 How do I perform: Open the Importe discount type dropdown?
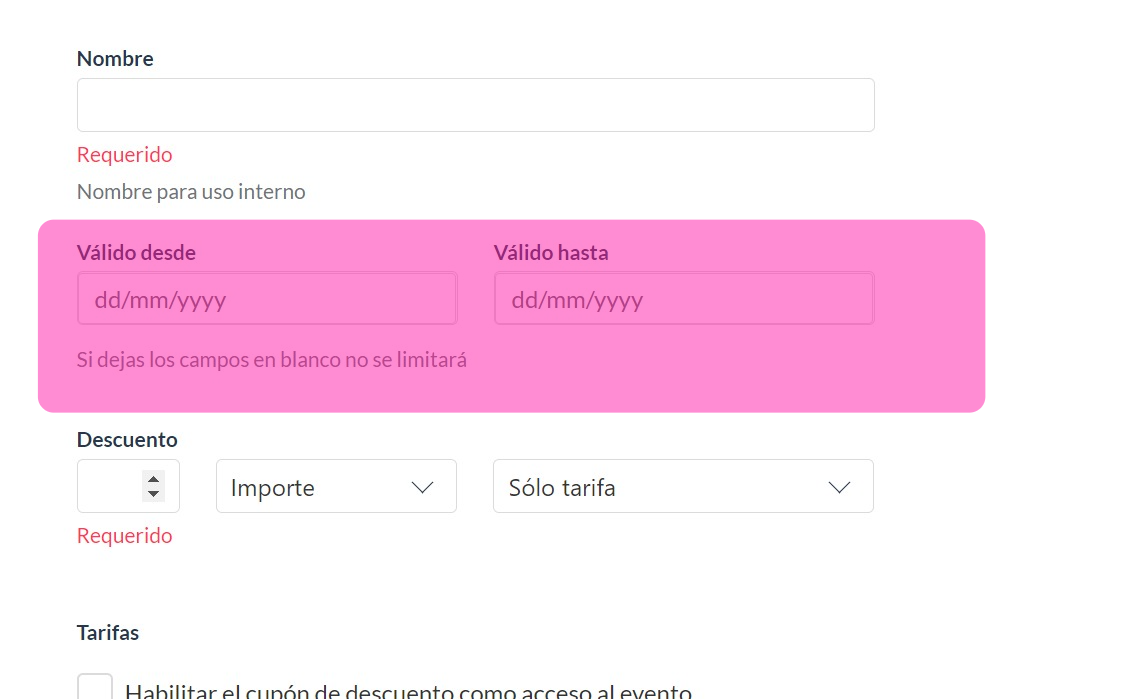point(336,487)
